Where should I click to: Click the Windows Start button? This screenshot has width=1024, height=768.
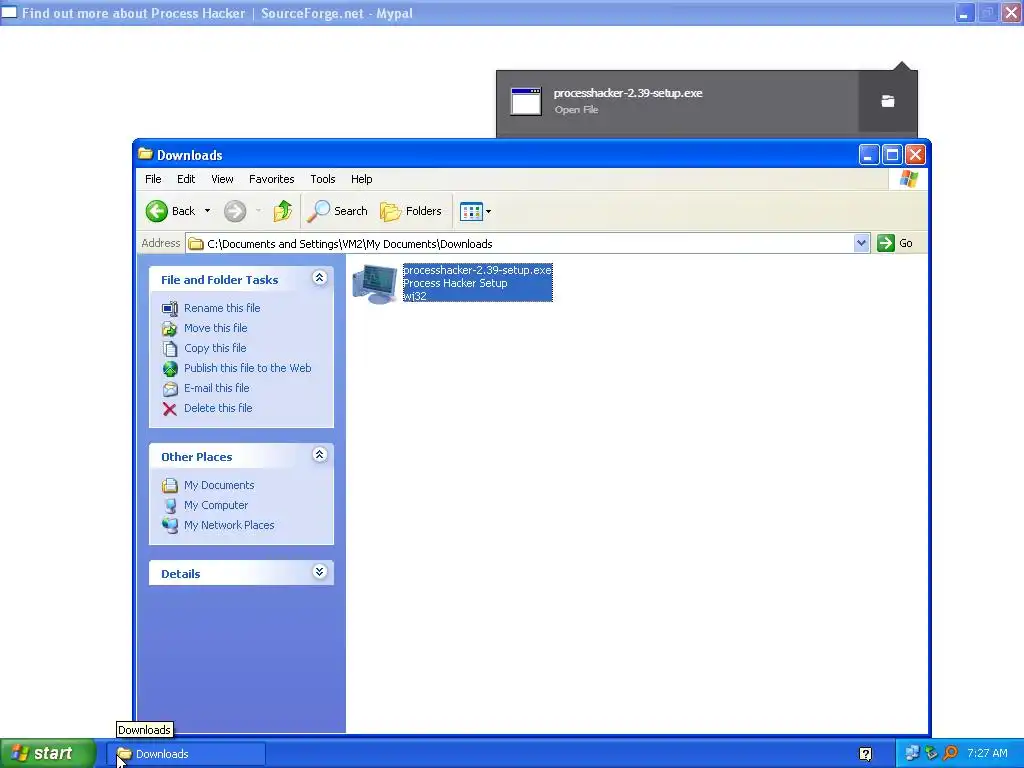(48, 754)
